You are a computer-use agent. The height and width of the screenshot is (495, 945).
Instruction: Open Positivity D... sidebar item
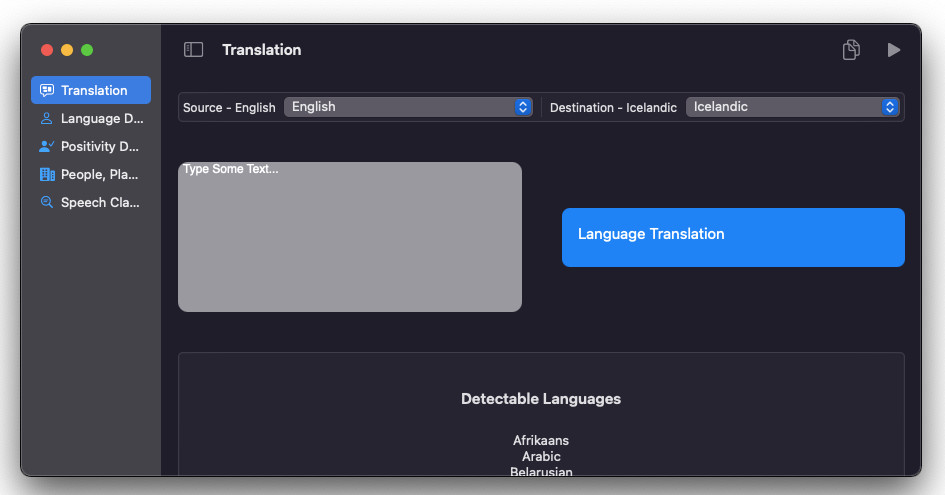point(91,146)
